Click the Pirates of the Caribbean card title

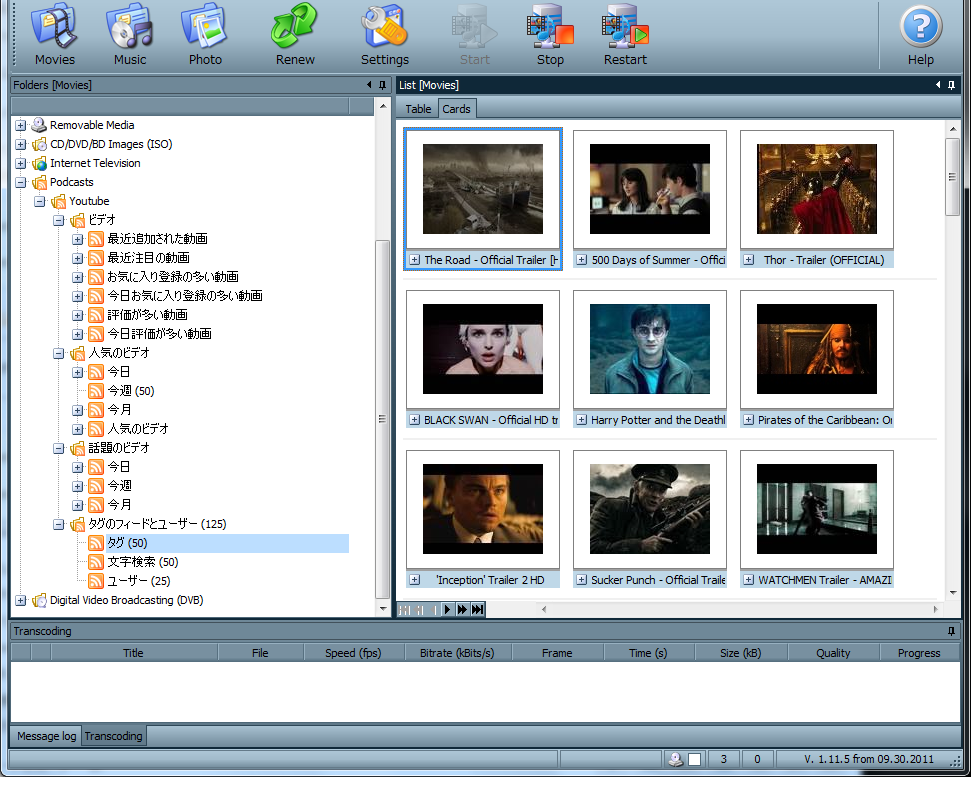click(x=825, y=420)
